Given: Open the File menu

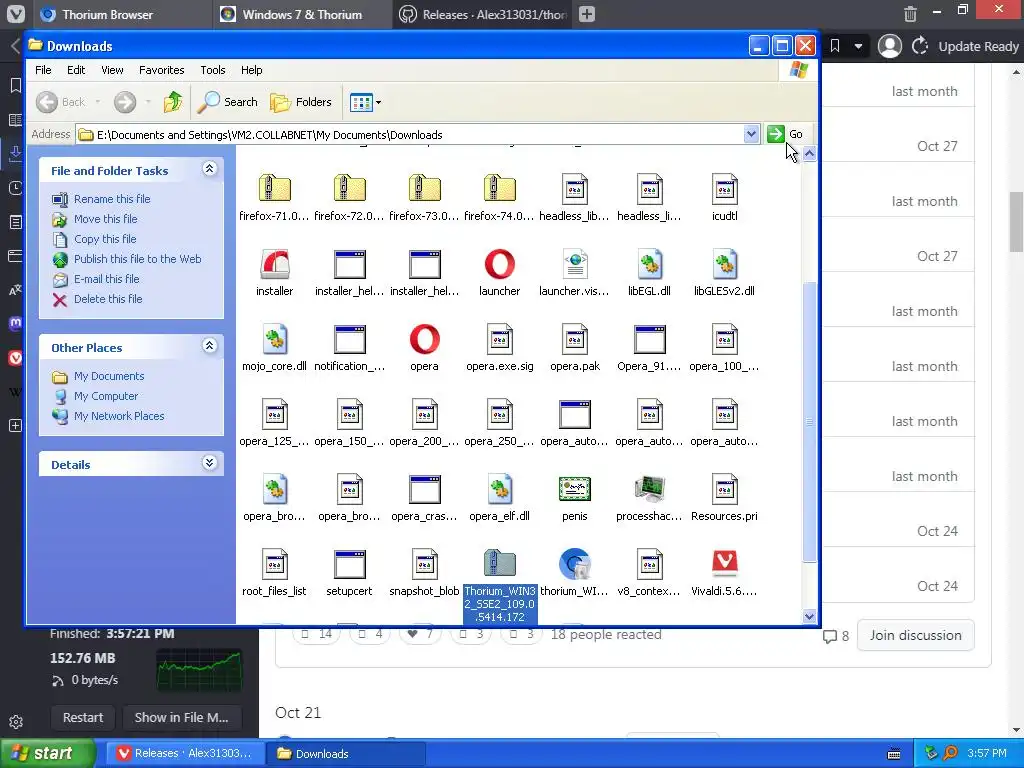Looking at the screenshot, I should 43,70.
